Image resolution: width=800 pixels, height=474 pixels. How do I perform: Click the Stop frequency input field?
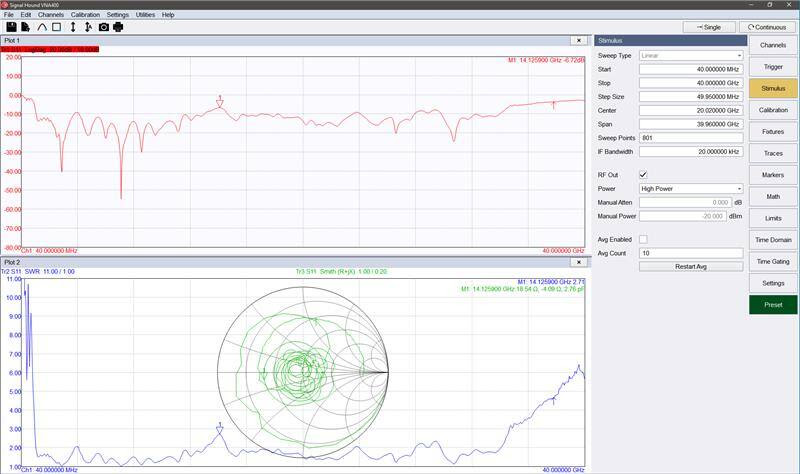point(691,83)
